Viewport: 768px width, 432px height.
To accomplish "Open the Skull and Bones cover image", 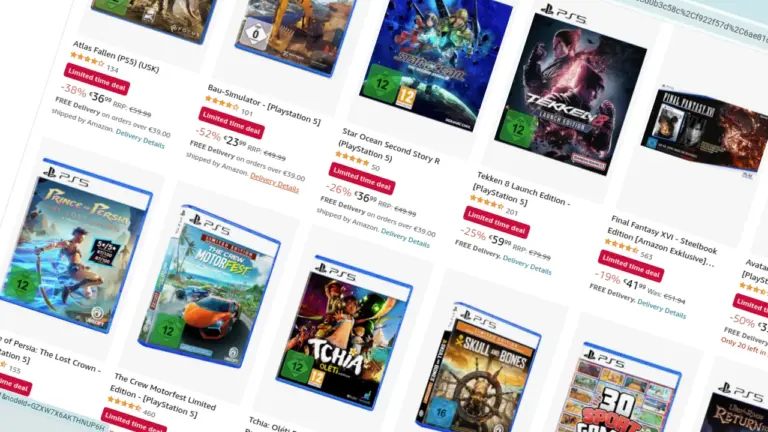I will click(478, 368).
